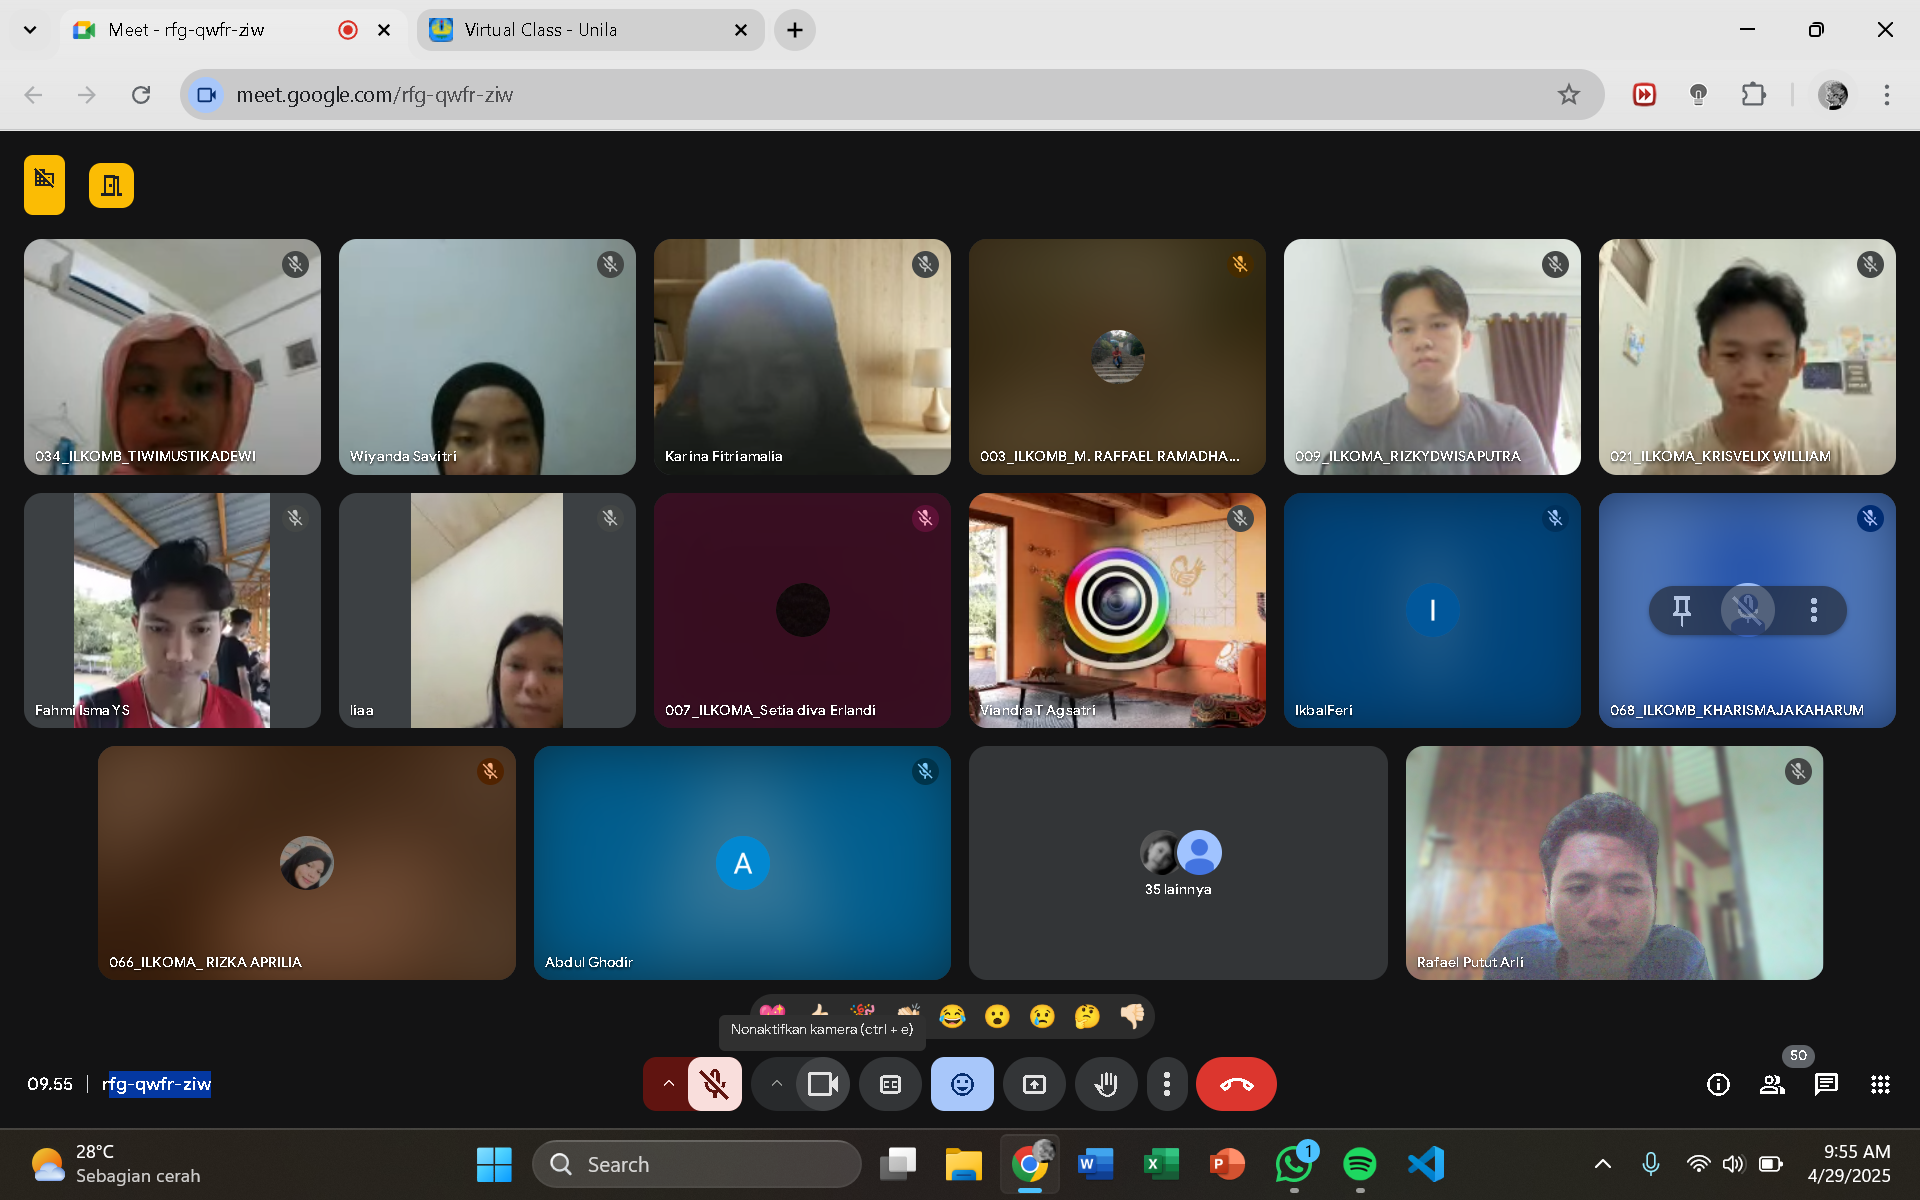Image resolution: width=1920 pixels, height=1200 pixels.
Task: Leave call with red hang-up button
Action: (x=1236, y=1084)
